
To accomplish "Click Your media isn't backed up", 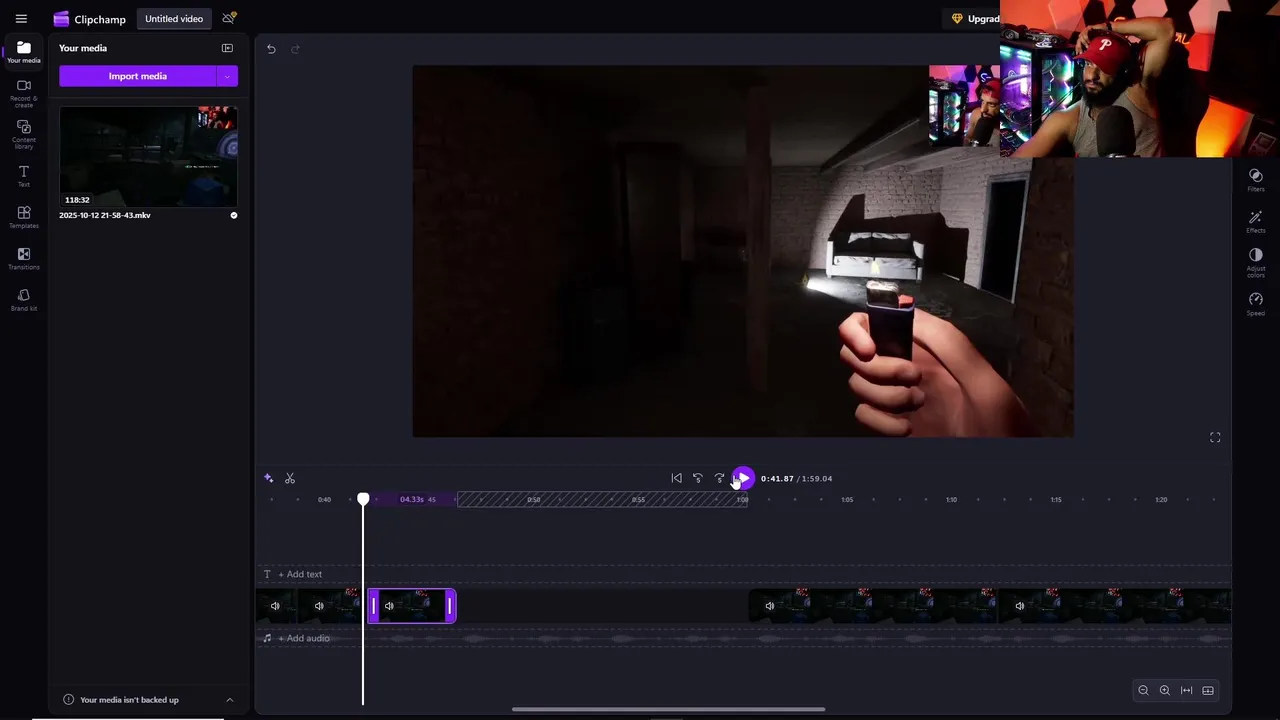I will click(x=129, y=700).
